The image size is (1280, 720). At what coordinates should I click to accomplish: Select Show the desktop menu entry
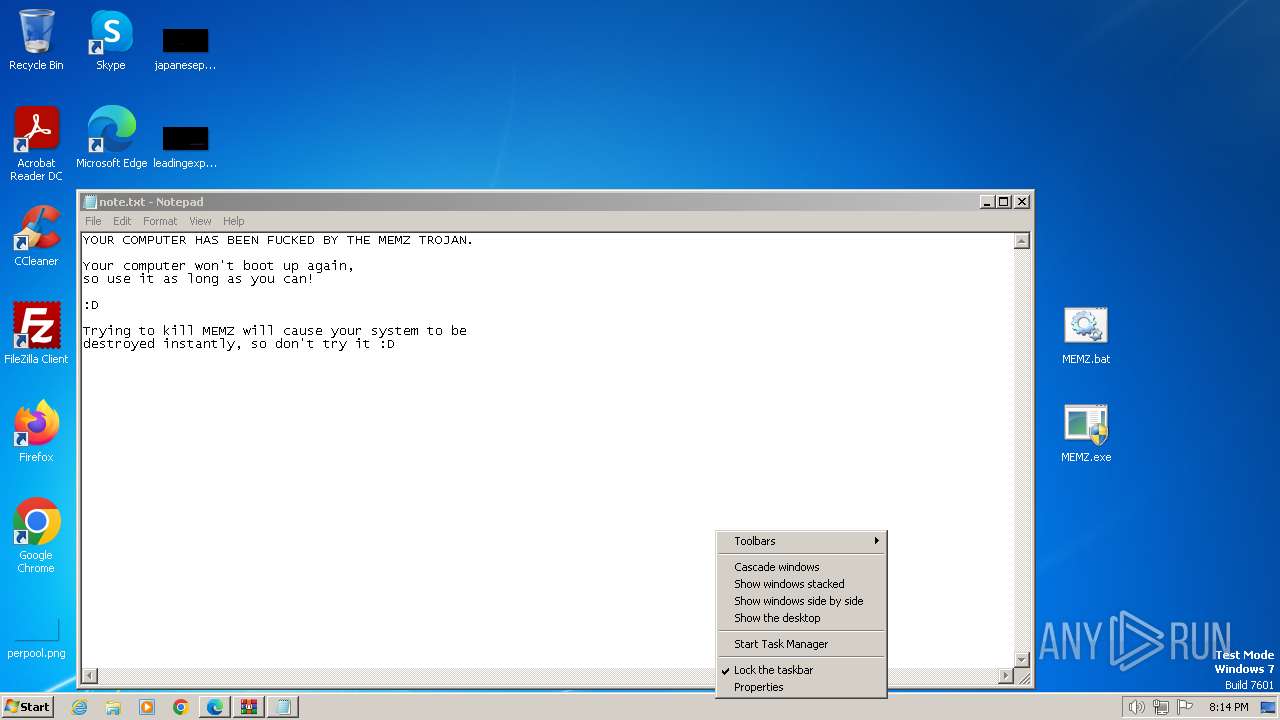(x=801, y=618)
